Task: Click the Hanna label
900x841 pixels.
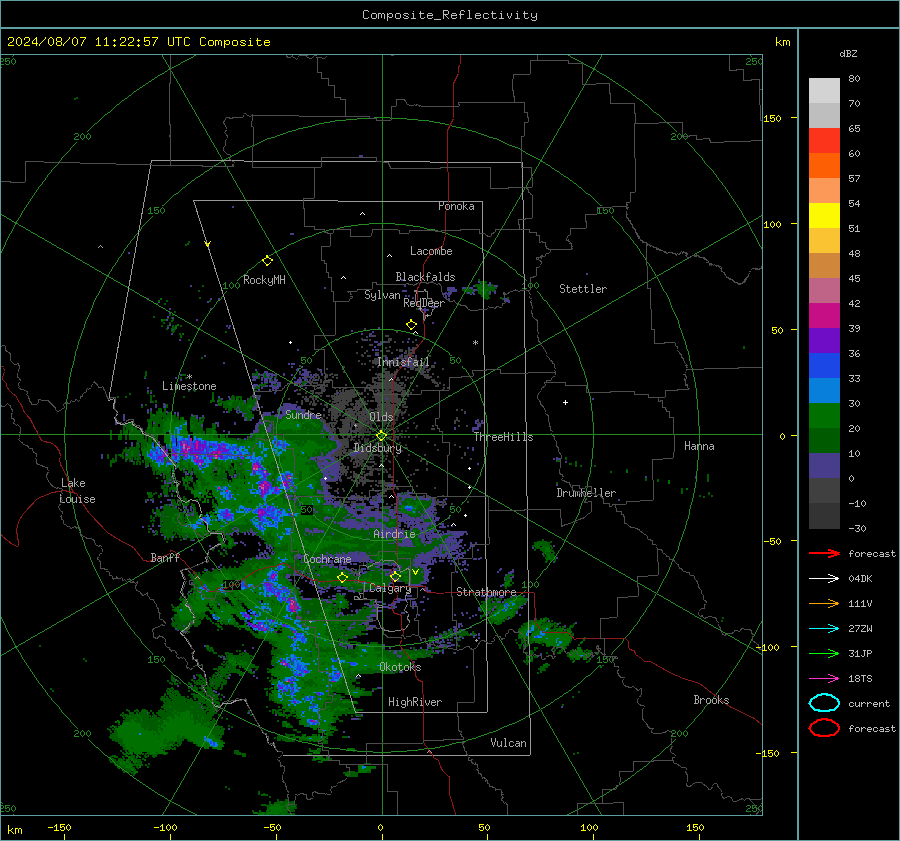Action: 699,446
